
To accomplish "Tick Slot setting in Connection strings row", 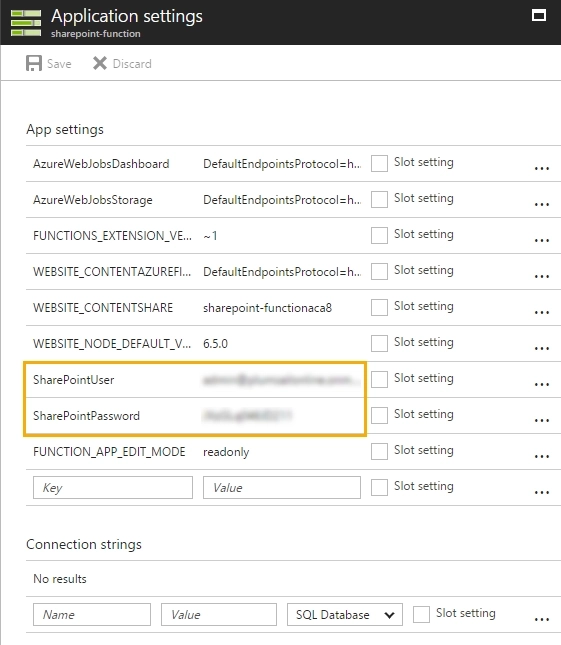I will pos(421,615).
